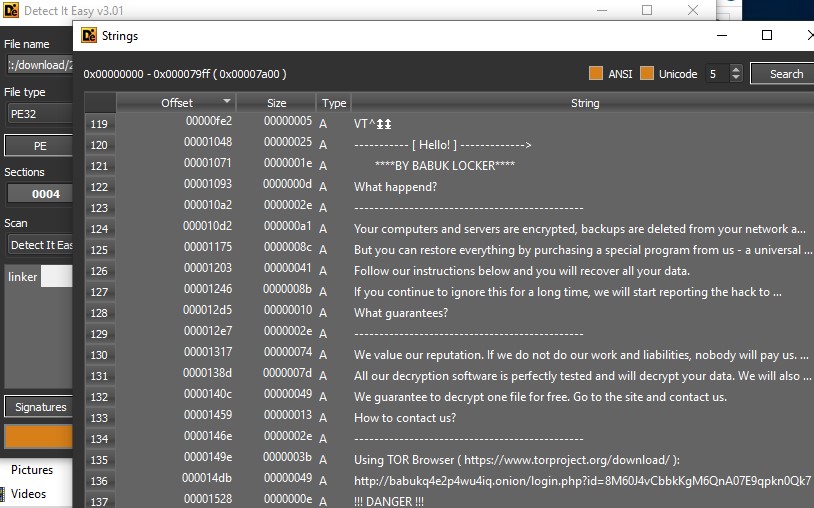Select row 130 header
This screenshot has height=508, width=814.
100,355
